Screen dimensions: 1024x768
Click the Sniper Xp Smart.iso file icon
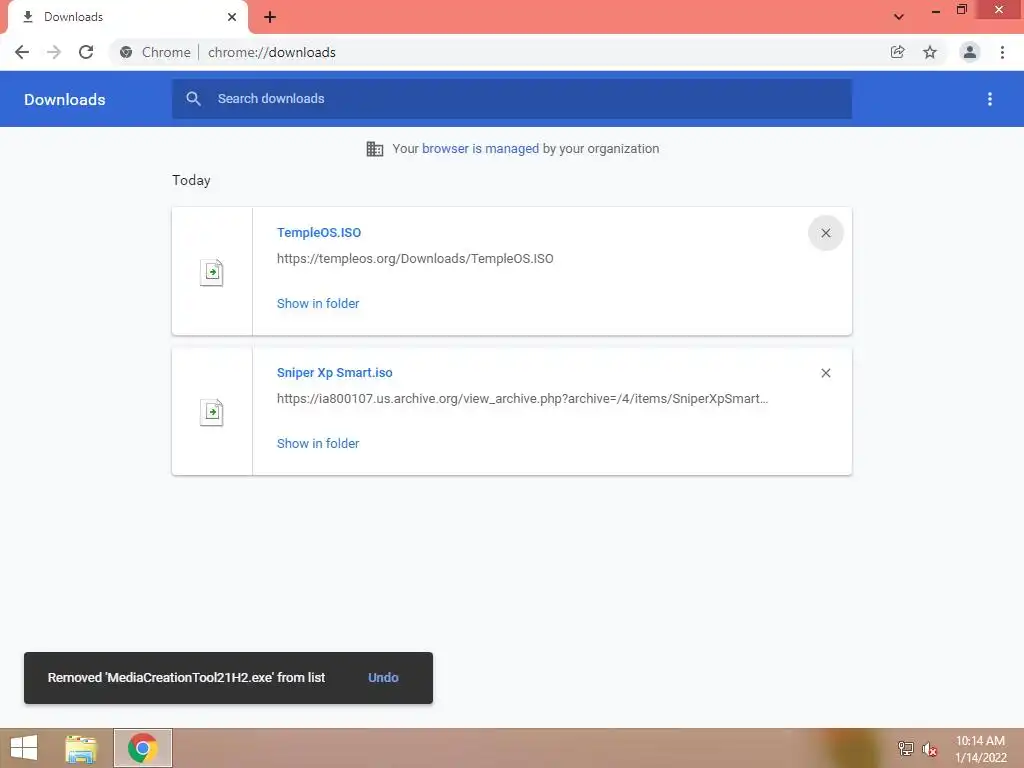click(x=212, y=412)
